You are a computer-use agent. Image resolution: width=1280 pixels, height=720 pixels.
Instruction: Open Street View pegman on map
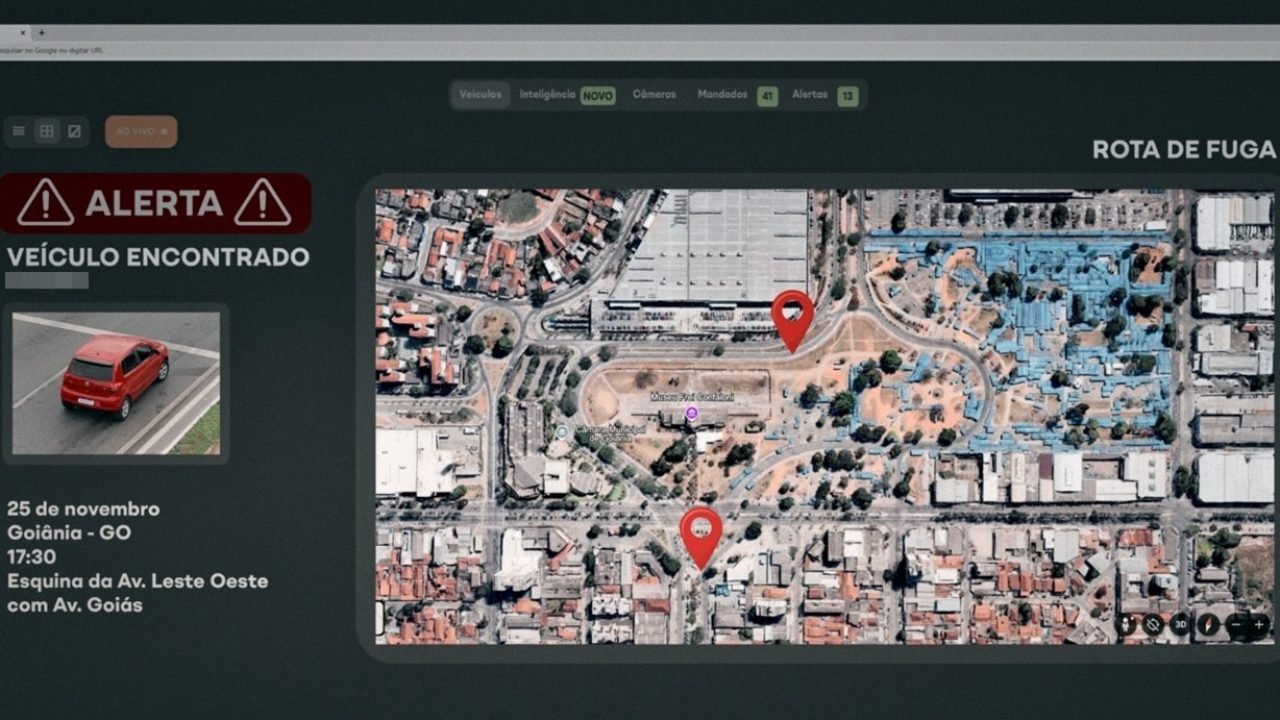tap(1126, 625)
